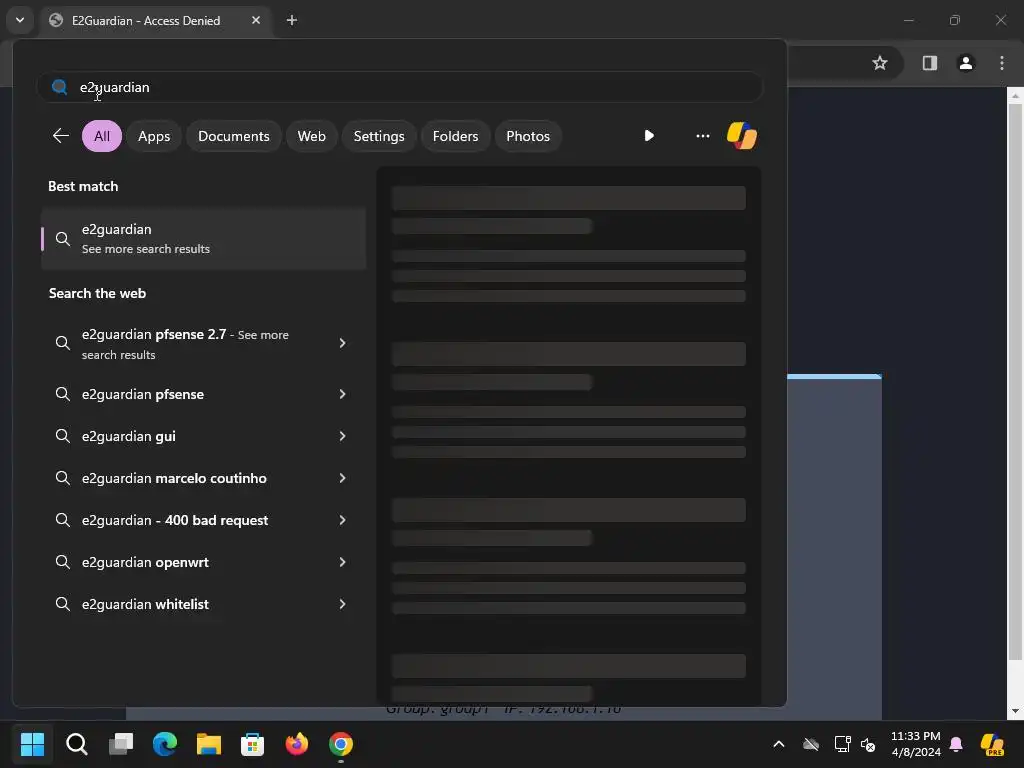1024x768 pixels.
Task: Open Task View on the taskbar
Action: coord(121,744)
